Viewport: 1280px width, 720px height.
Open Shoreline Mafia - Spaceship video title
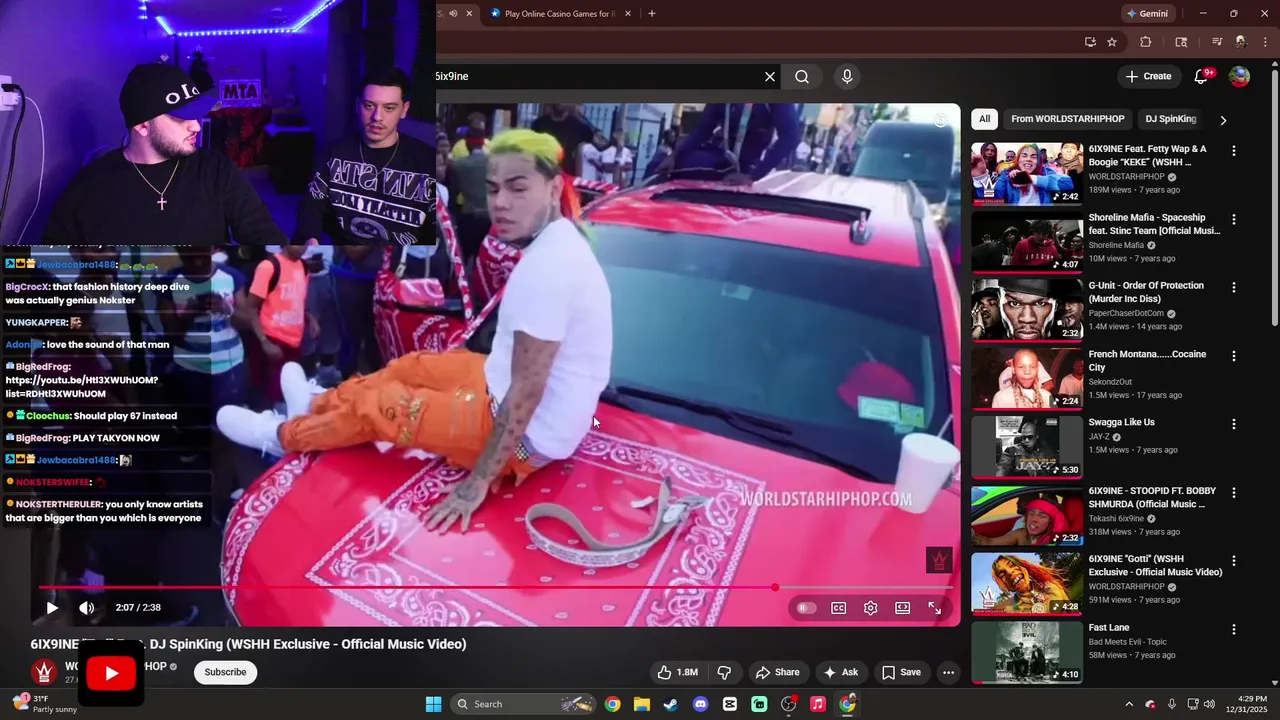[1154, 224]
